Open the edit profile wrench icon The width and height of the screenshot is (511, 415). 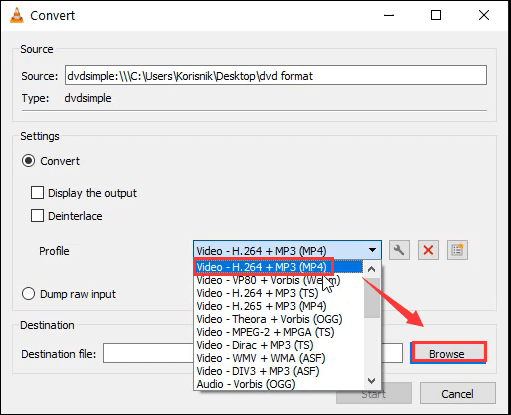399,250
